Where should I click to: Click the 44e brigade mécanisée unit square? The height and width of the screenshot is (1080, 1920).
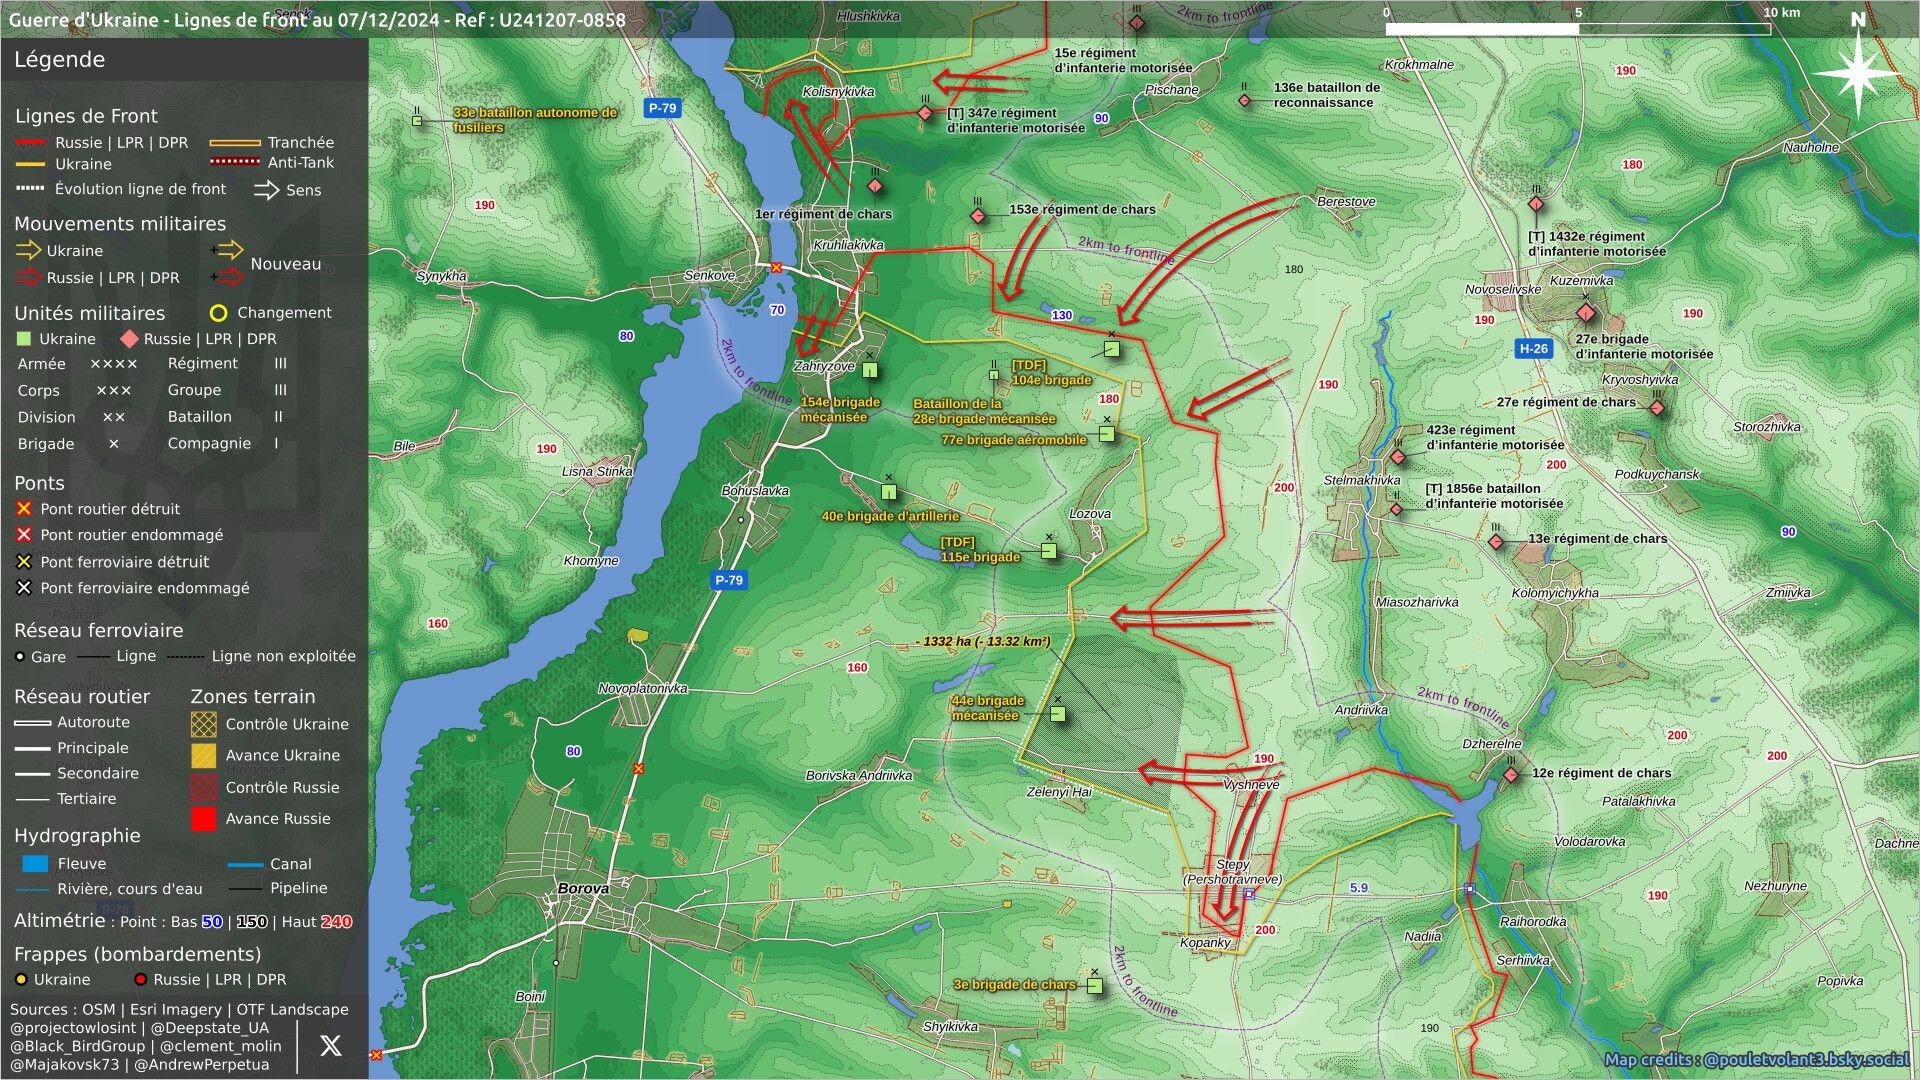(1058, 714)
